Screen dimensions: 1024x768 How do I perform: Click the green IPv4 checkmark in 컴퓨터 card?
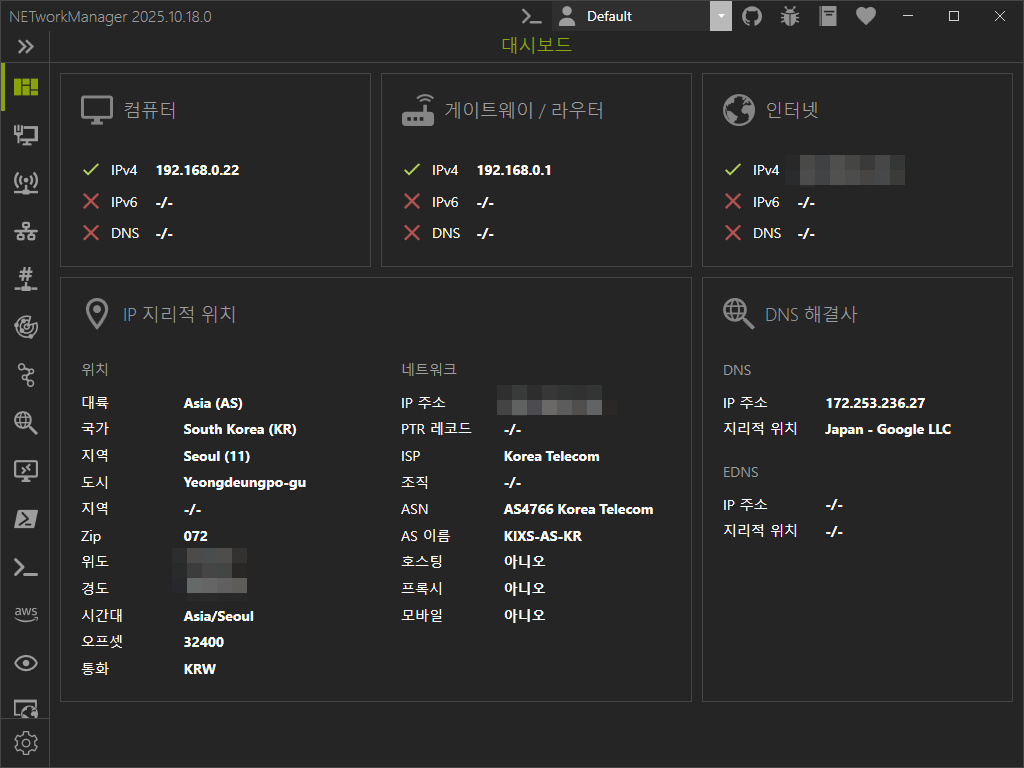tap(91, 170)
